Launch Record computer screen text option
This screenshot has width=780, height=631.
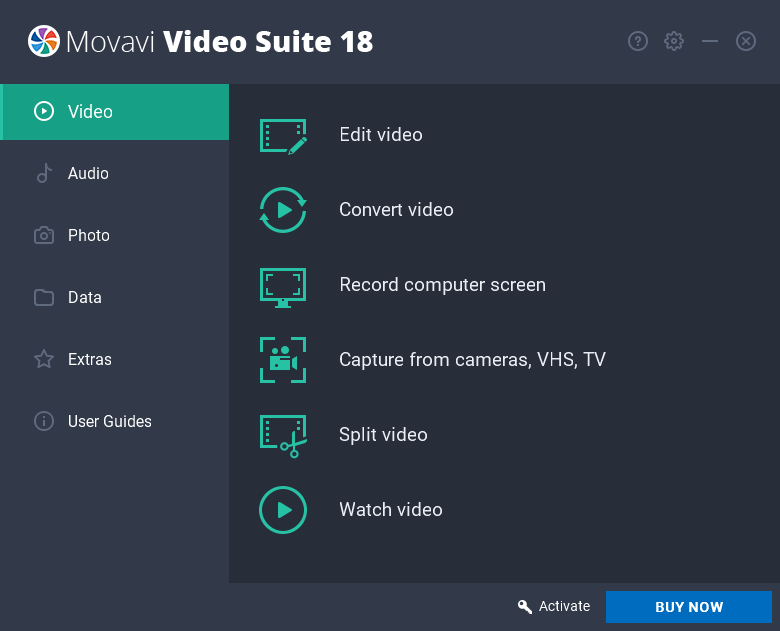coord(442,285)
